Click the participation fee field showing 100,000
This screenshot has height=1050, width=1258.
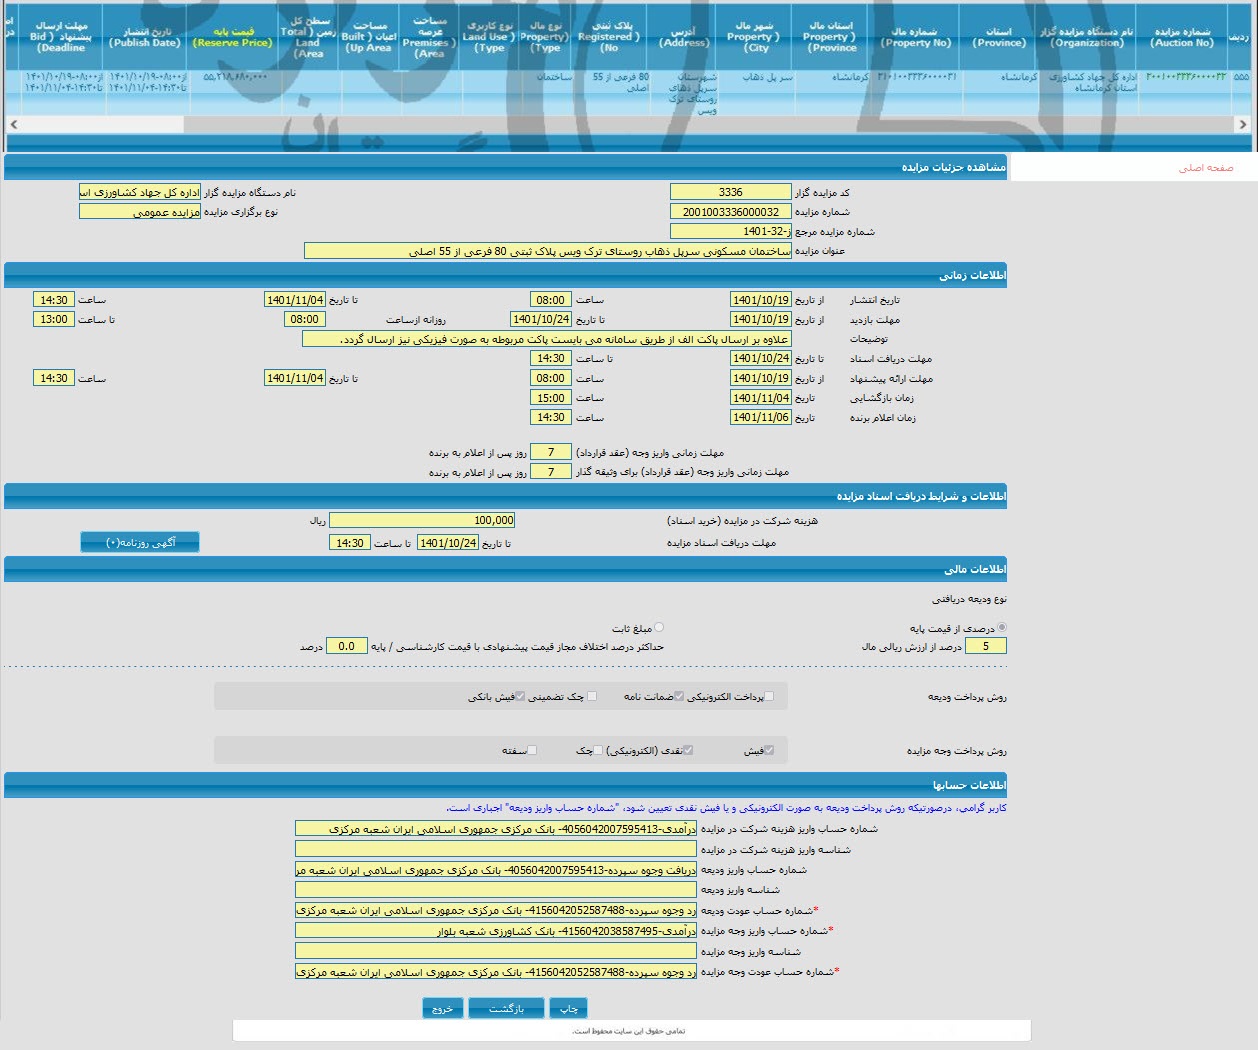(x=422, y=520)
